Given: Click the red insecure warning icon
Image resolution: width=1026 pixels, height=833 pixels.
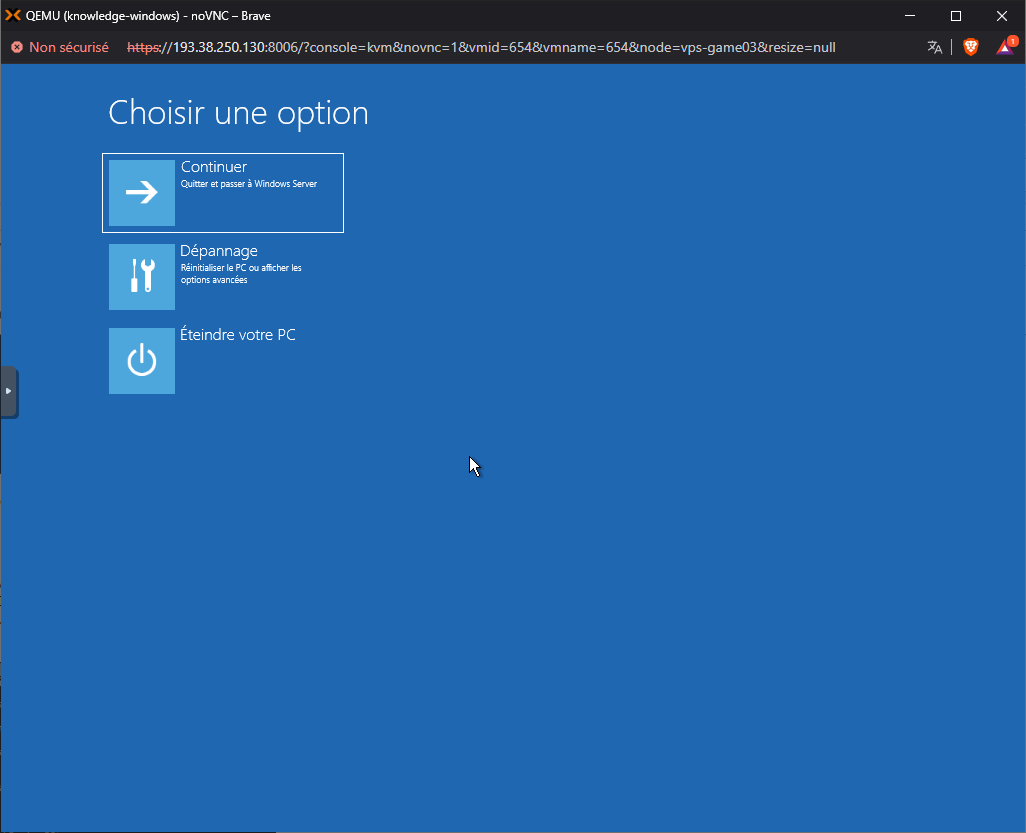Looking at the screenshot, I should click(x=17, y=47).
